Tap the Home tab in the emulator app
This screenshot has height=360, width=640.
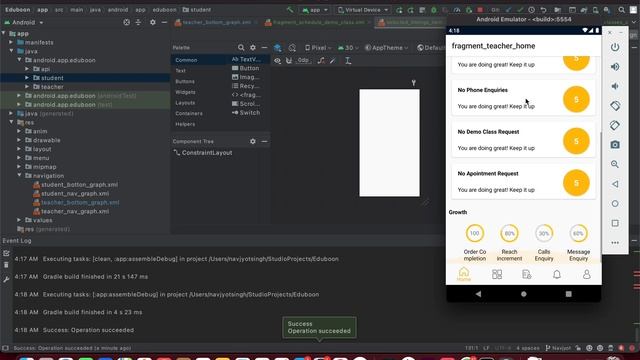pyautogui.click(x=464, y=274)
